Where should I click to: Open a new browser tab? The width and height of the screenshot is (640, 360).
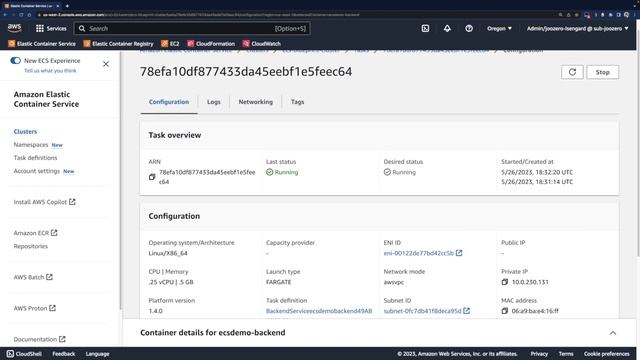(x=67, y=6)
